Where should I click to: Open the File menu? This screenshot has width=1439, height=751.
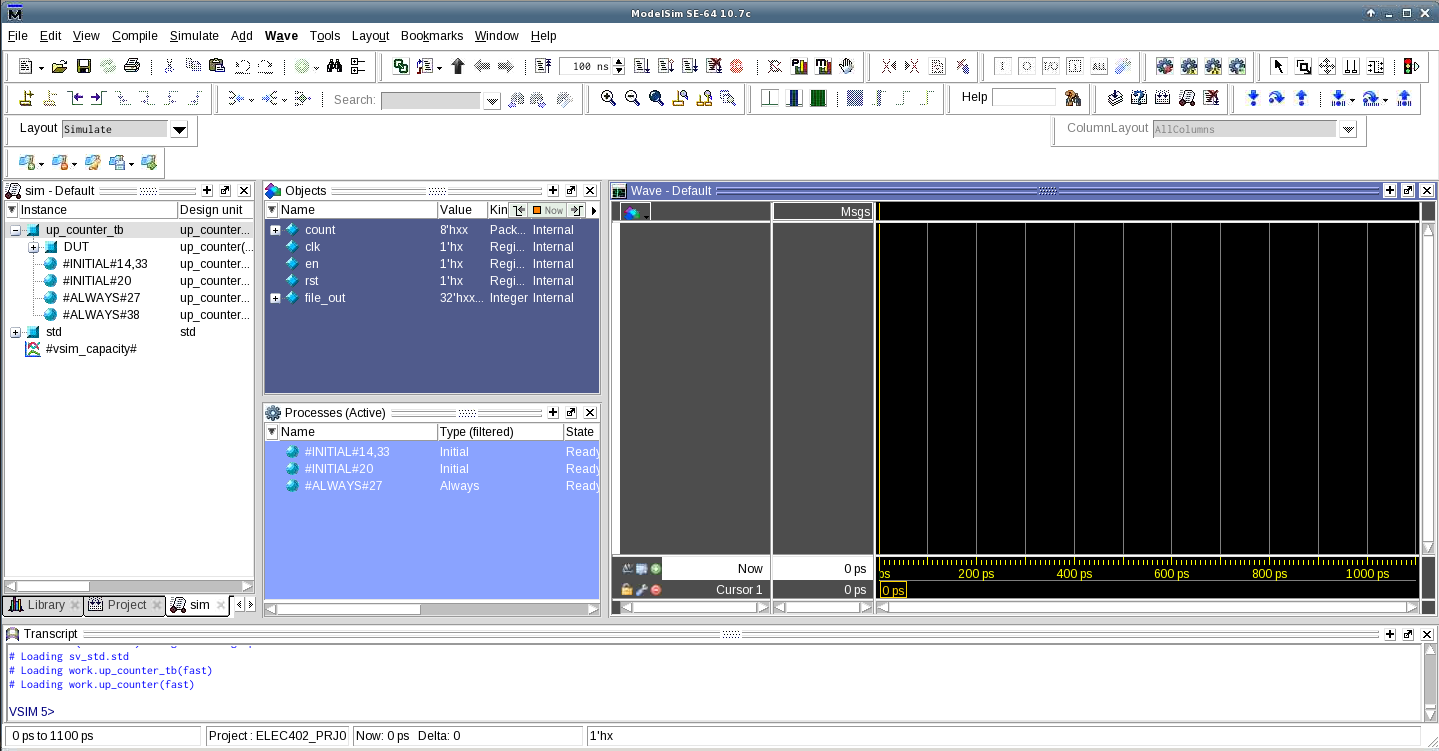coord(18,36)
